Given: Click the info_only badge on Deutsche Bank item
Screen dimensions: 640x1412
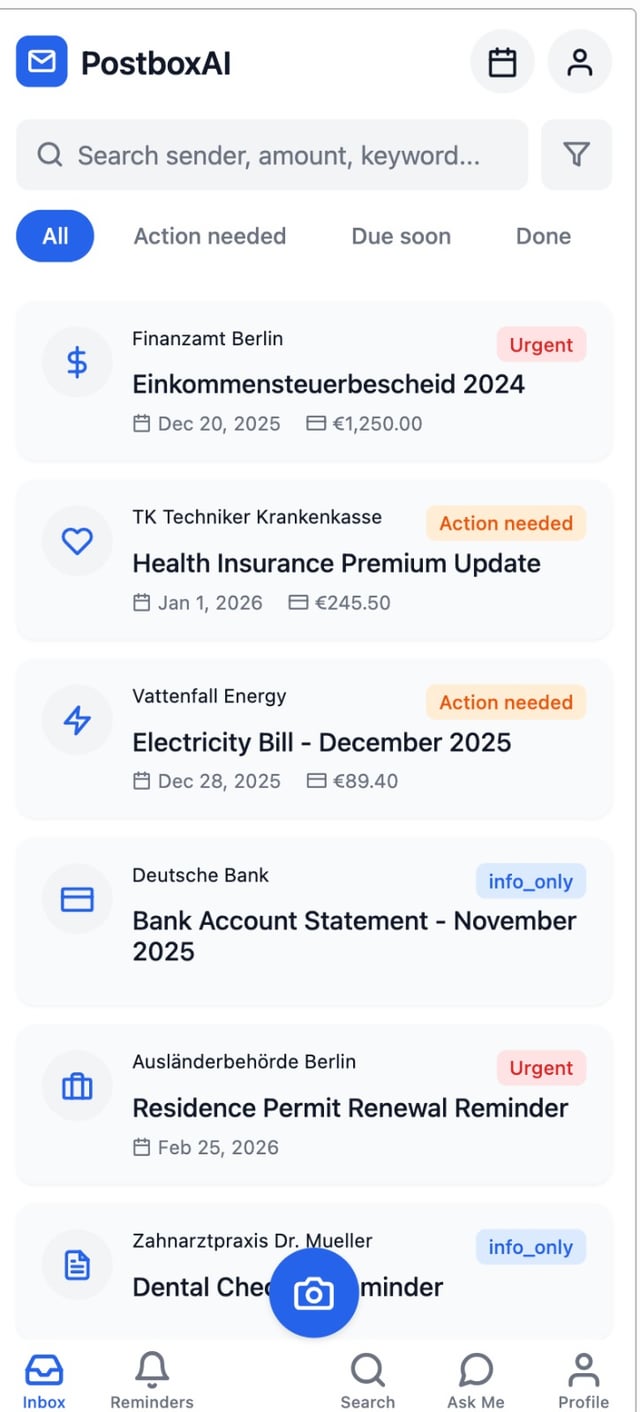Looking at the screenshot, I should [x=530, y=882].
